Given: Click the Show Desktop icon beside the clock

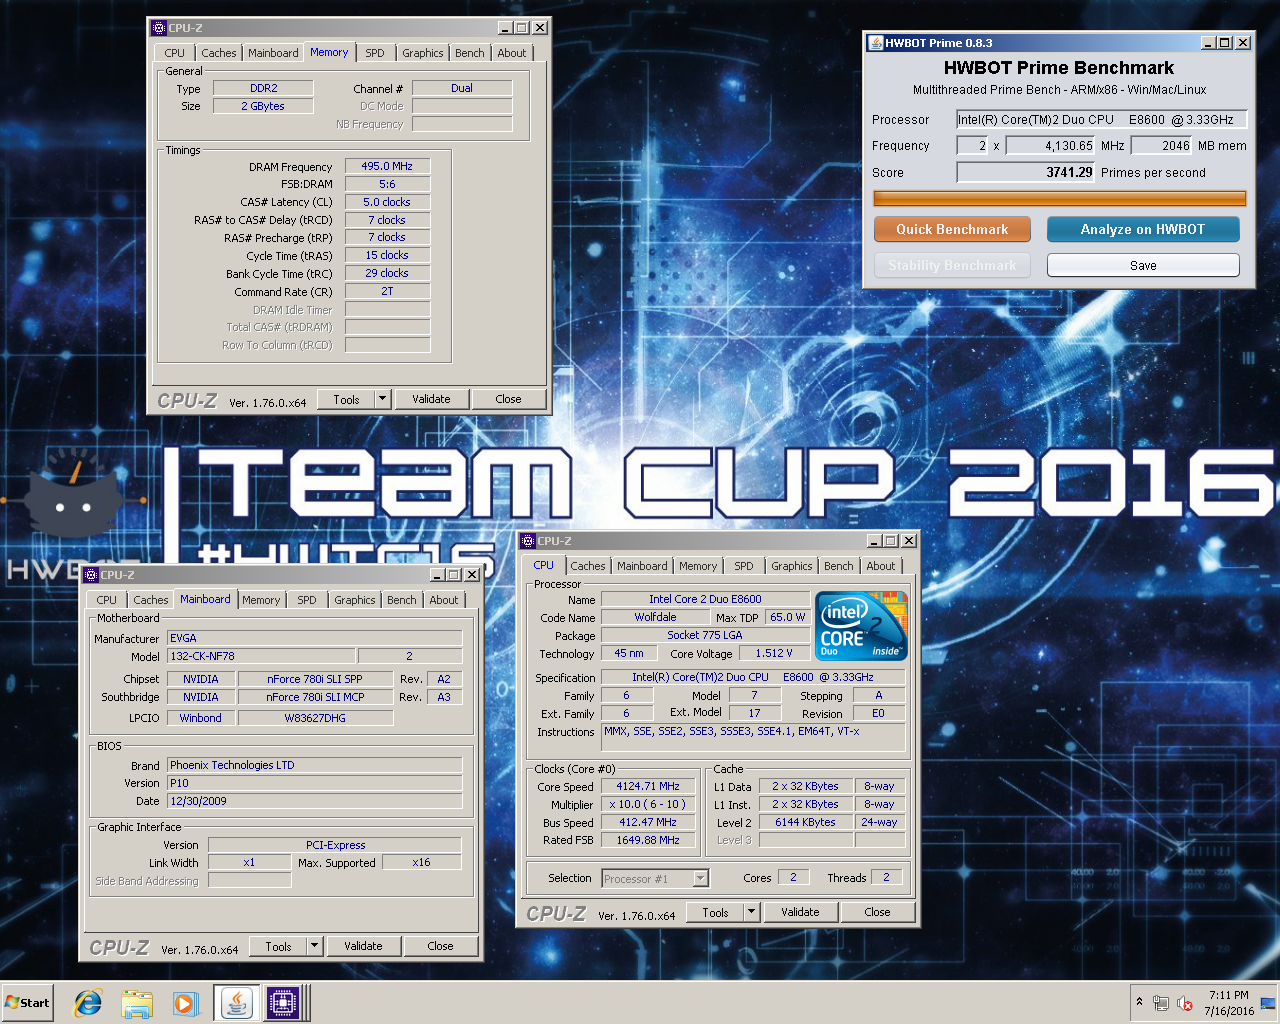Looking at the screenshot, I should point(1268,1003).
